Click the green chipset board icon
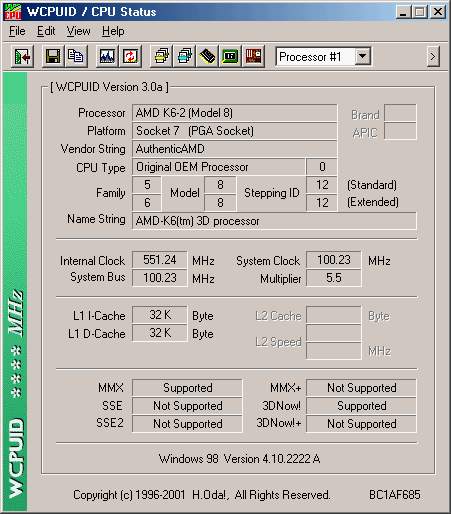 tap(230, 57)
